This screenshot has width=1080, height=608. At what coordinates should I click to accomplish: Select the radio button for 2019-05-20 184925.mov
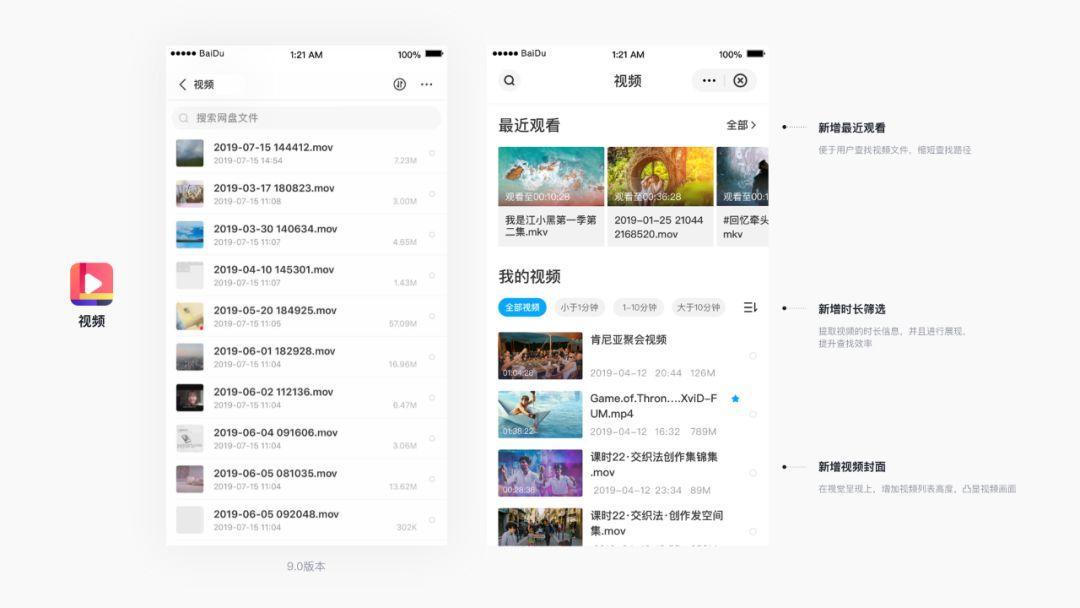pyautogui.click(x=432, y=316)
